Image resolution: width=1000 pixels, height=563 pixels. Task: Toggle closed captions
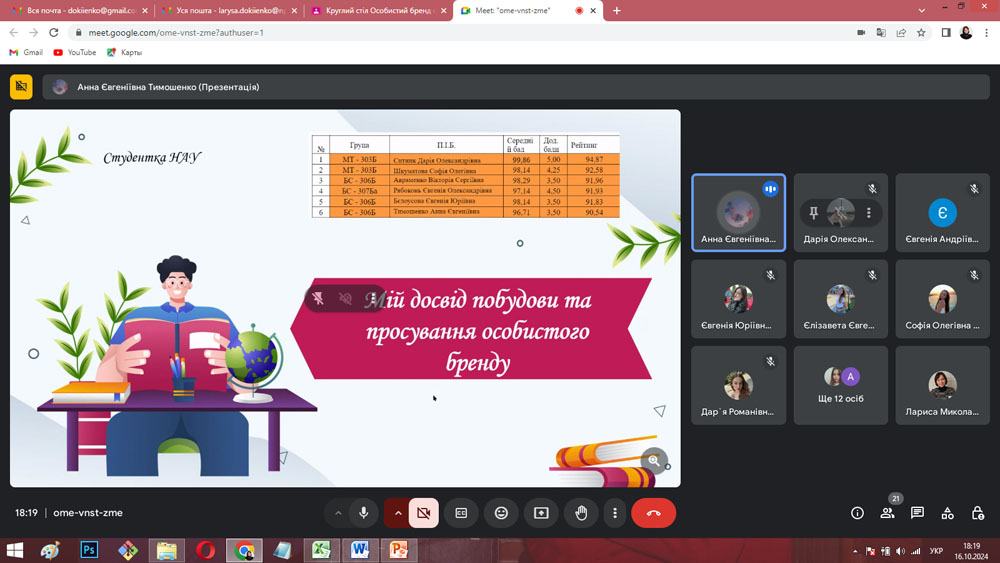click(461, 513)
